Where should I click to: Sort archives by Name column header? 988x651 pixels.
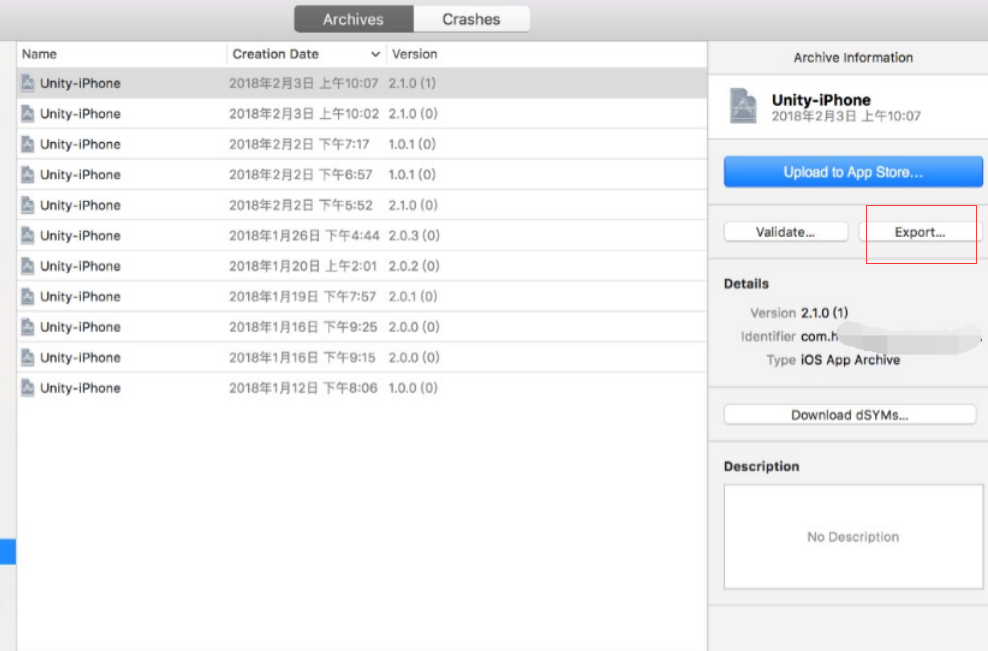(39, 54)
